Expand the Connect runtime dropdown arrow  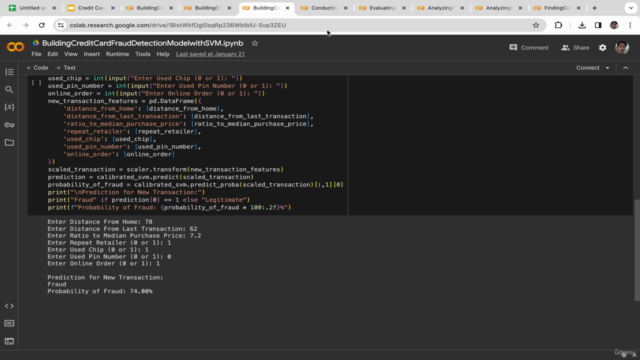(x=607, y=68)
